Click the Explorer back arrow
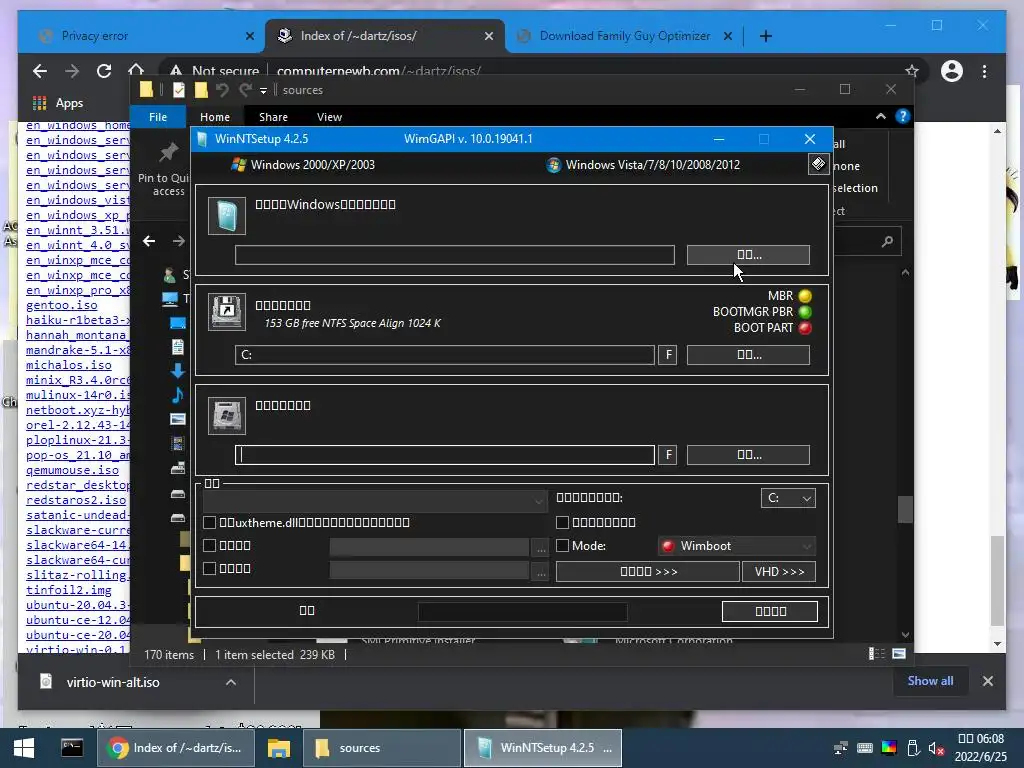Screen dimensions: 1024x768 point(149,241)
